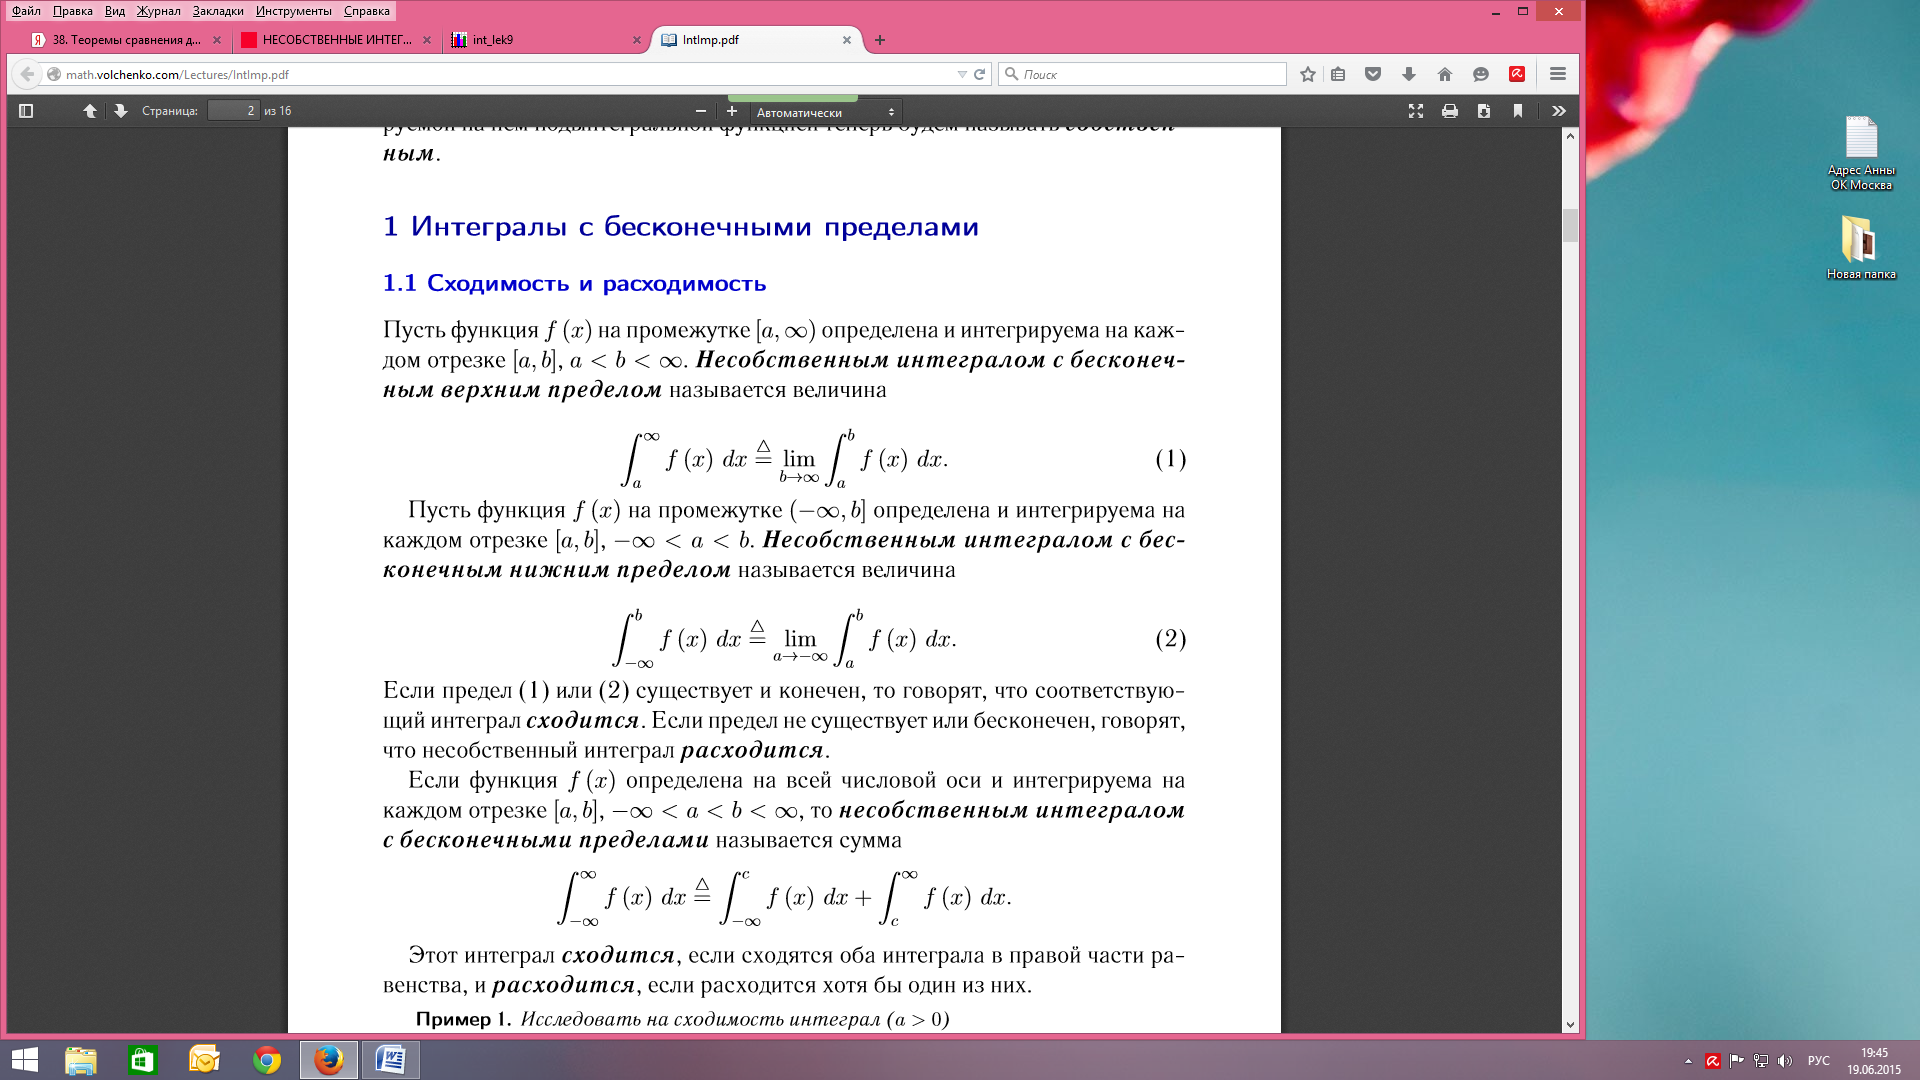Open the Firefox hamburger menu
1920x1080 pixels.
1558,74
